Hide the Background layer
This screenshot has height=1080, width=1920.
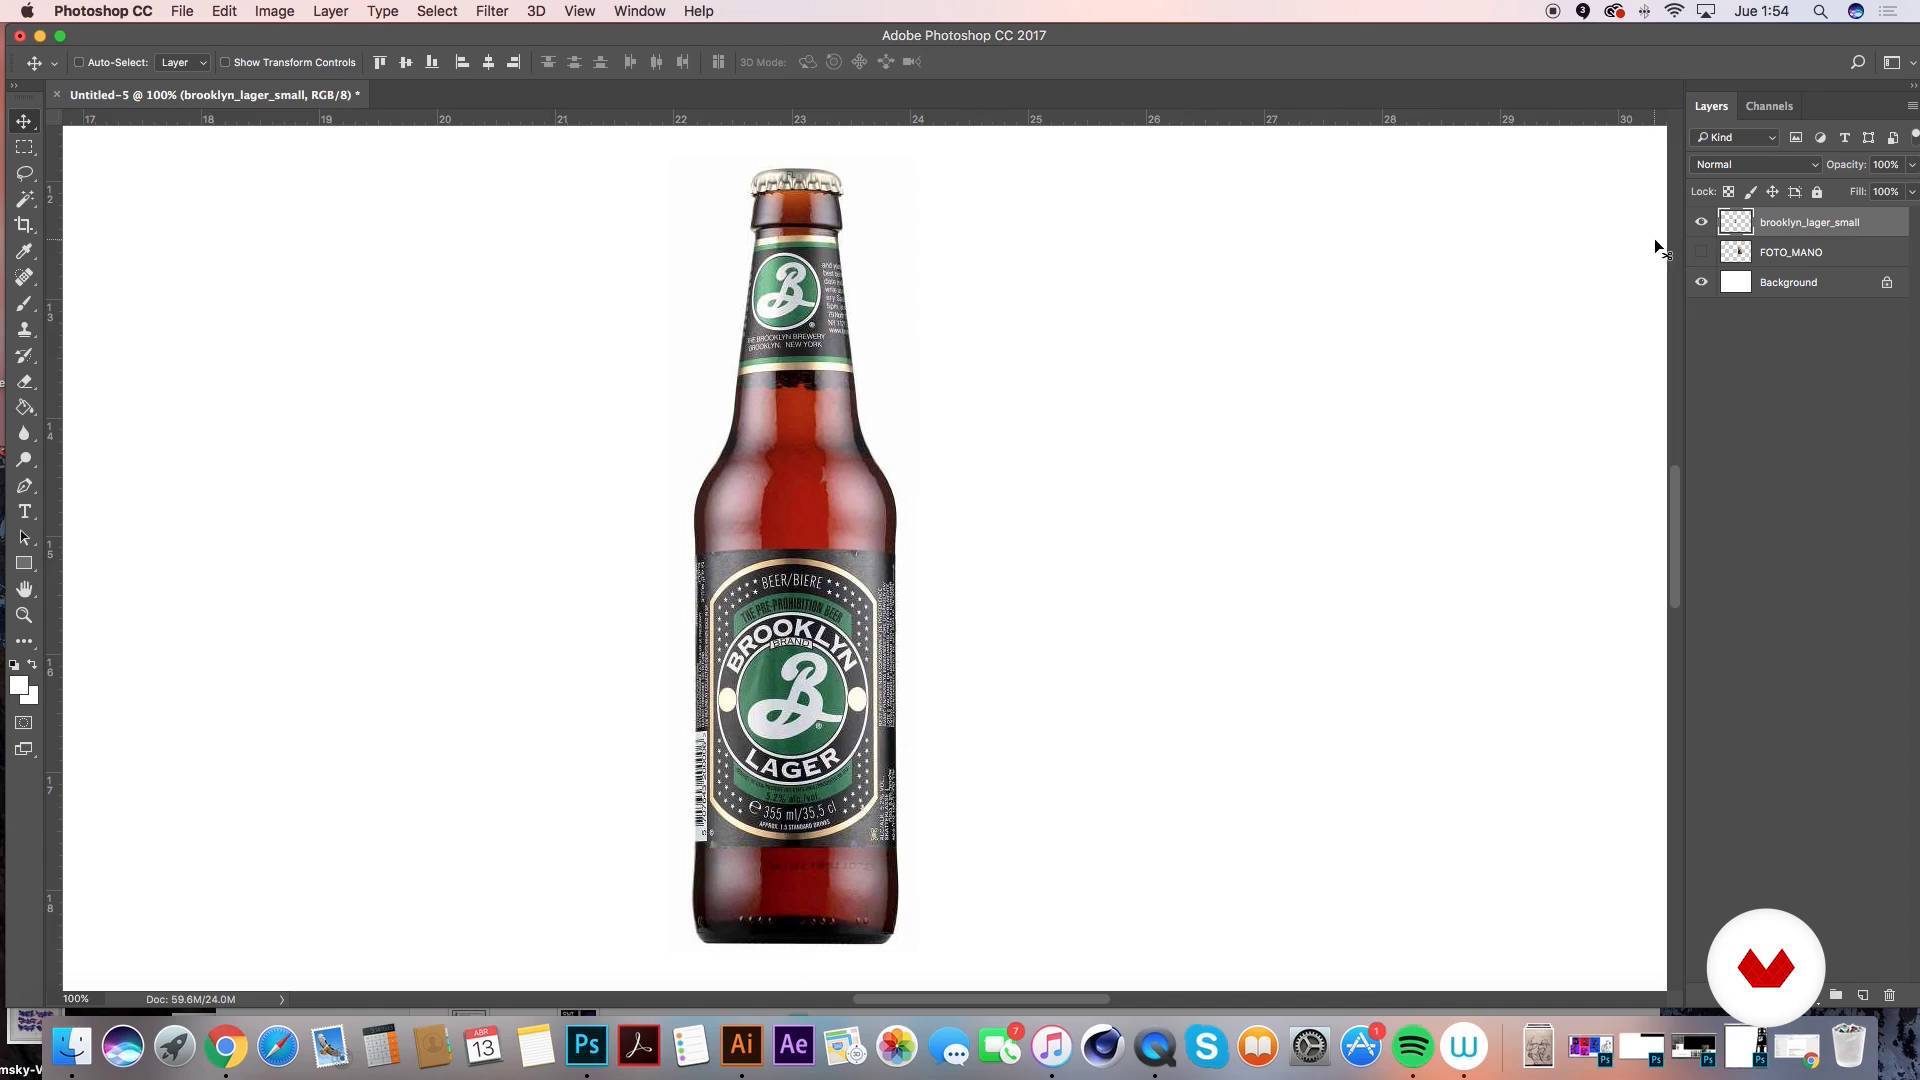coord(1701,282)
